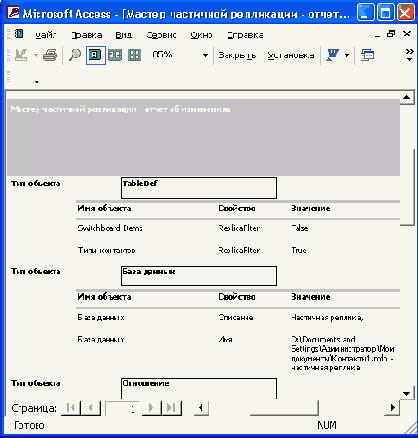Open the Файл menu

(45, 35)
